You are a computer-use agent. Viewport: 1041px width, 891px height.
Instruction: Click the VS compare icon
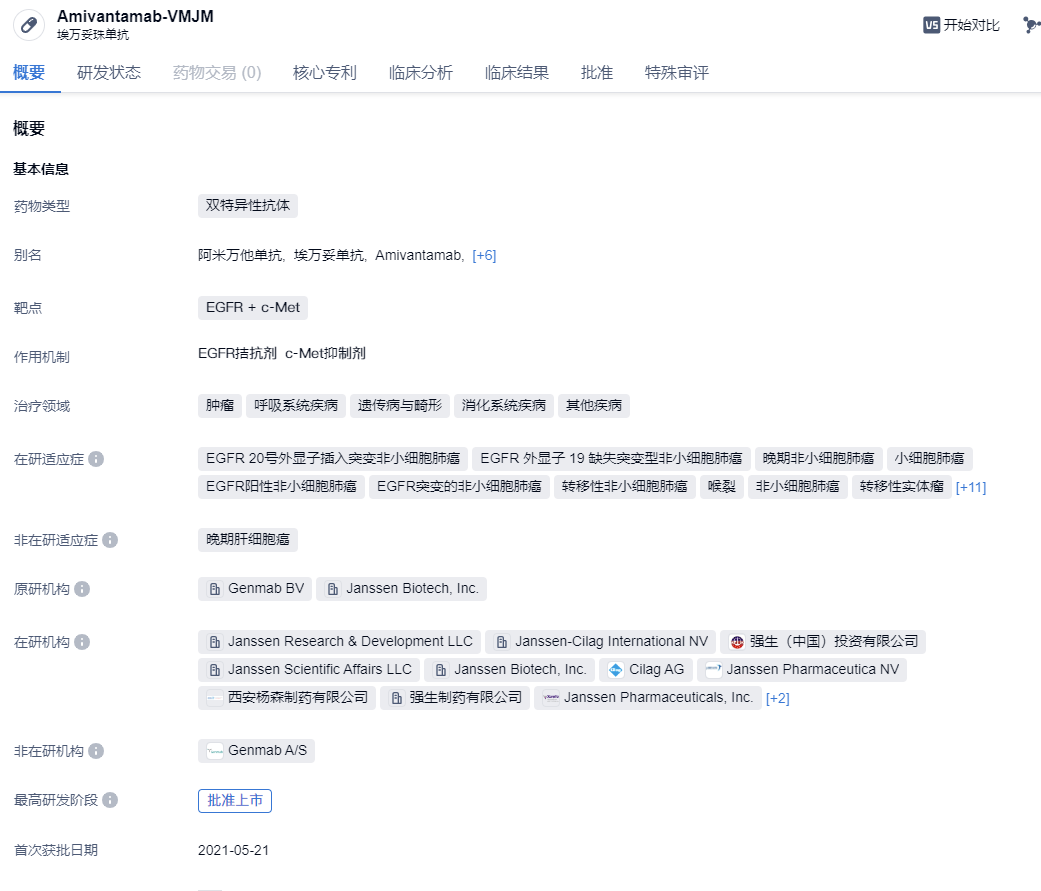(x=931, y=25)
